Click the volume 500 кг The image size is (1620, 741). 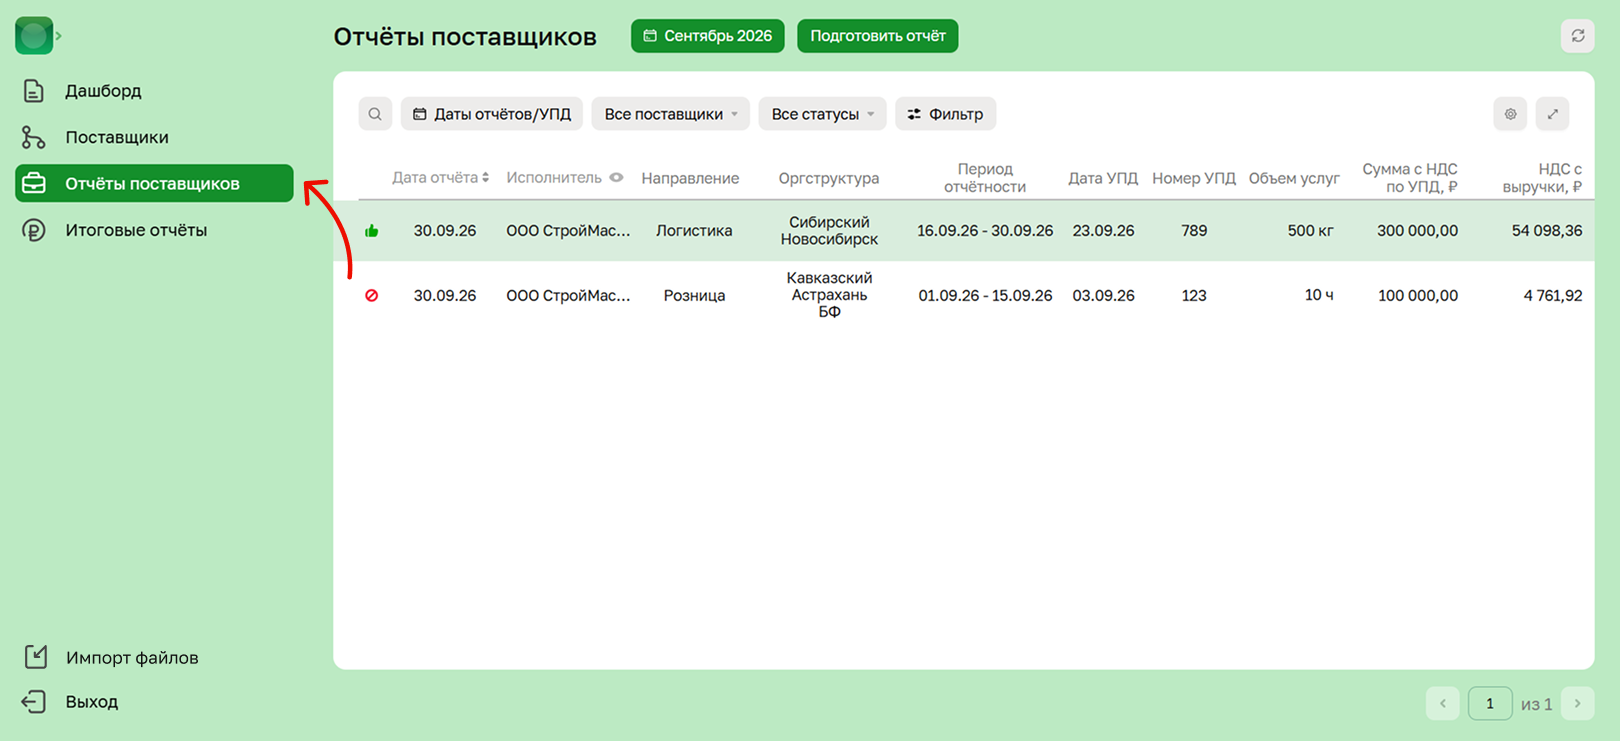[x=1310, y=231]
